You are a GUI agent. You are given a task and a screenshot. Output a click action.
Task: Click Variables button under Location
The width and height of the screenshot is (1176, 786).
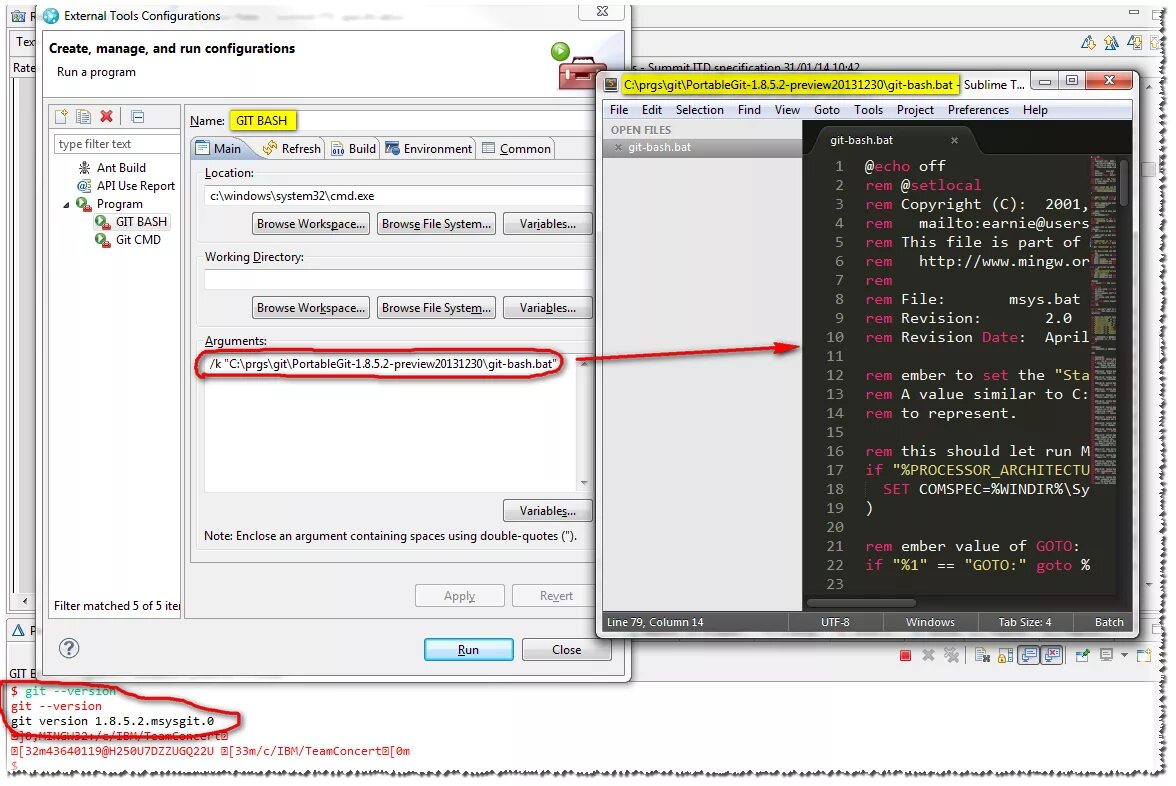click(548, 224)
